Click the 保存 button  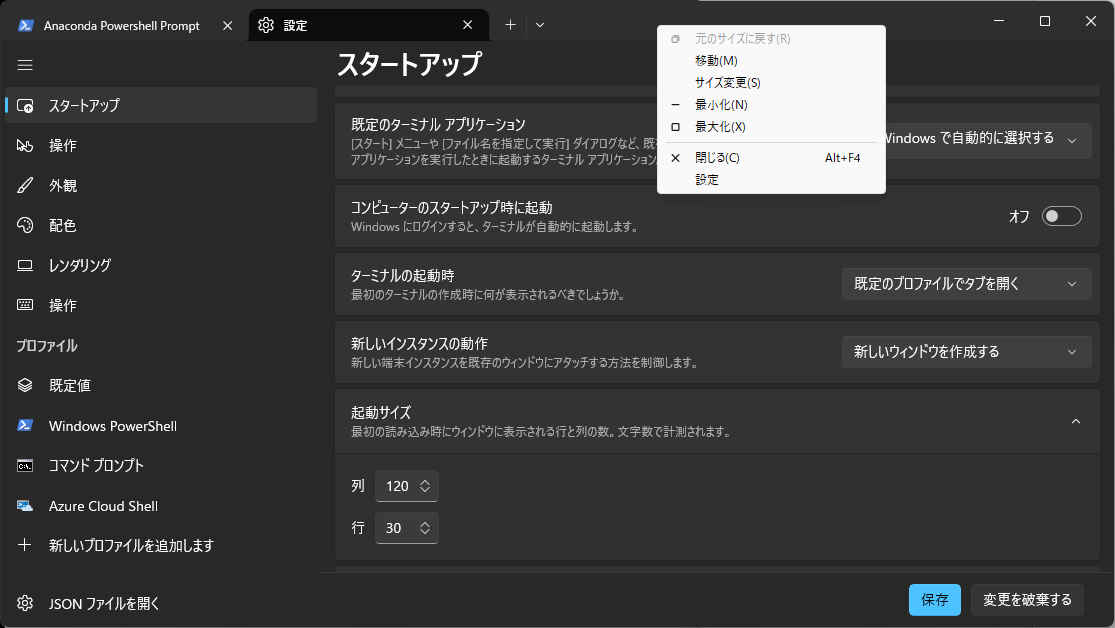934,600
